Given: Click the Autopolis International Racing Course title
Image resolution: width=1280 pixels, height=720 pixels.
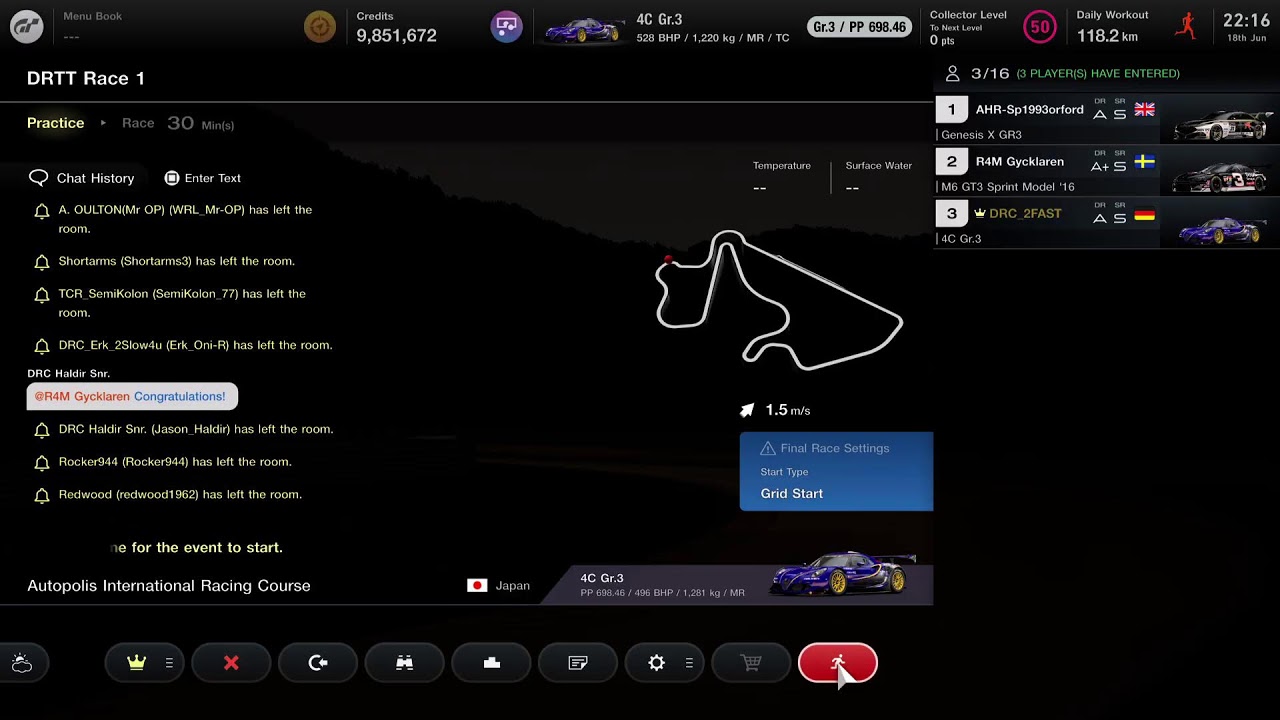Looking at the screenshot, I should (169, 586).
